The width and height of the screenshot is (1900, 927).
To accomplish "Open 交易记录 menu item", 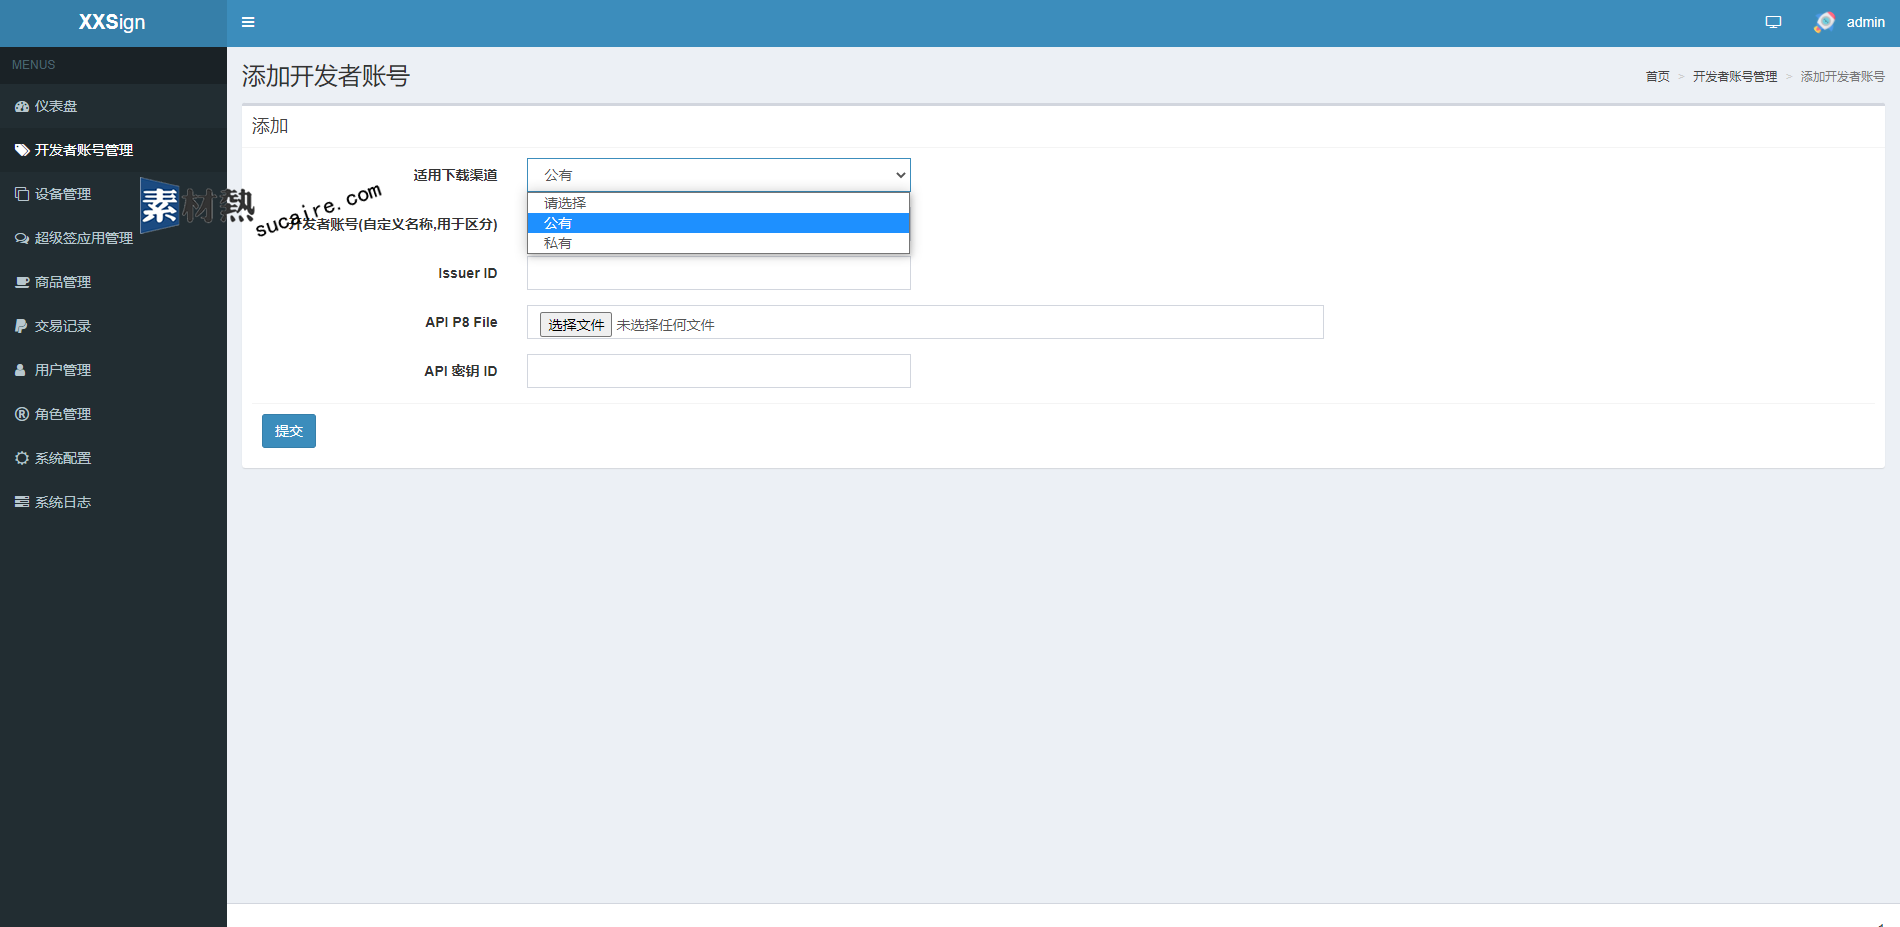I will pos(113,326).
